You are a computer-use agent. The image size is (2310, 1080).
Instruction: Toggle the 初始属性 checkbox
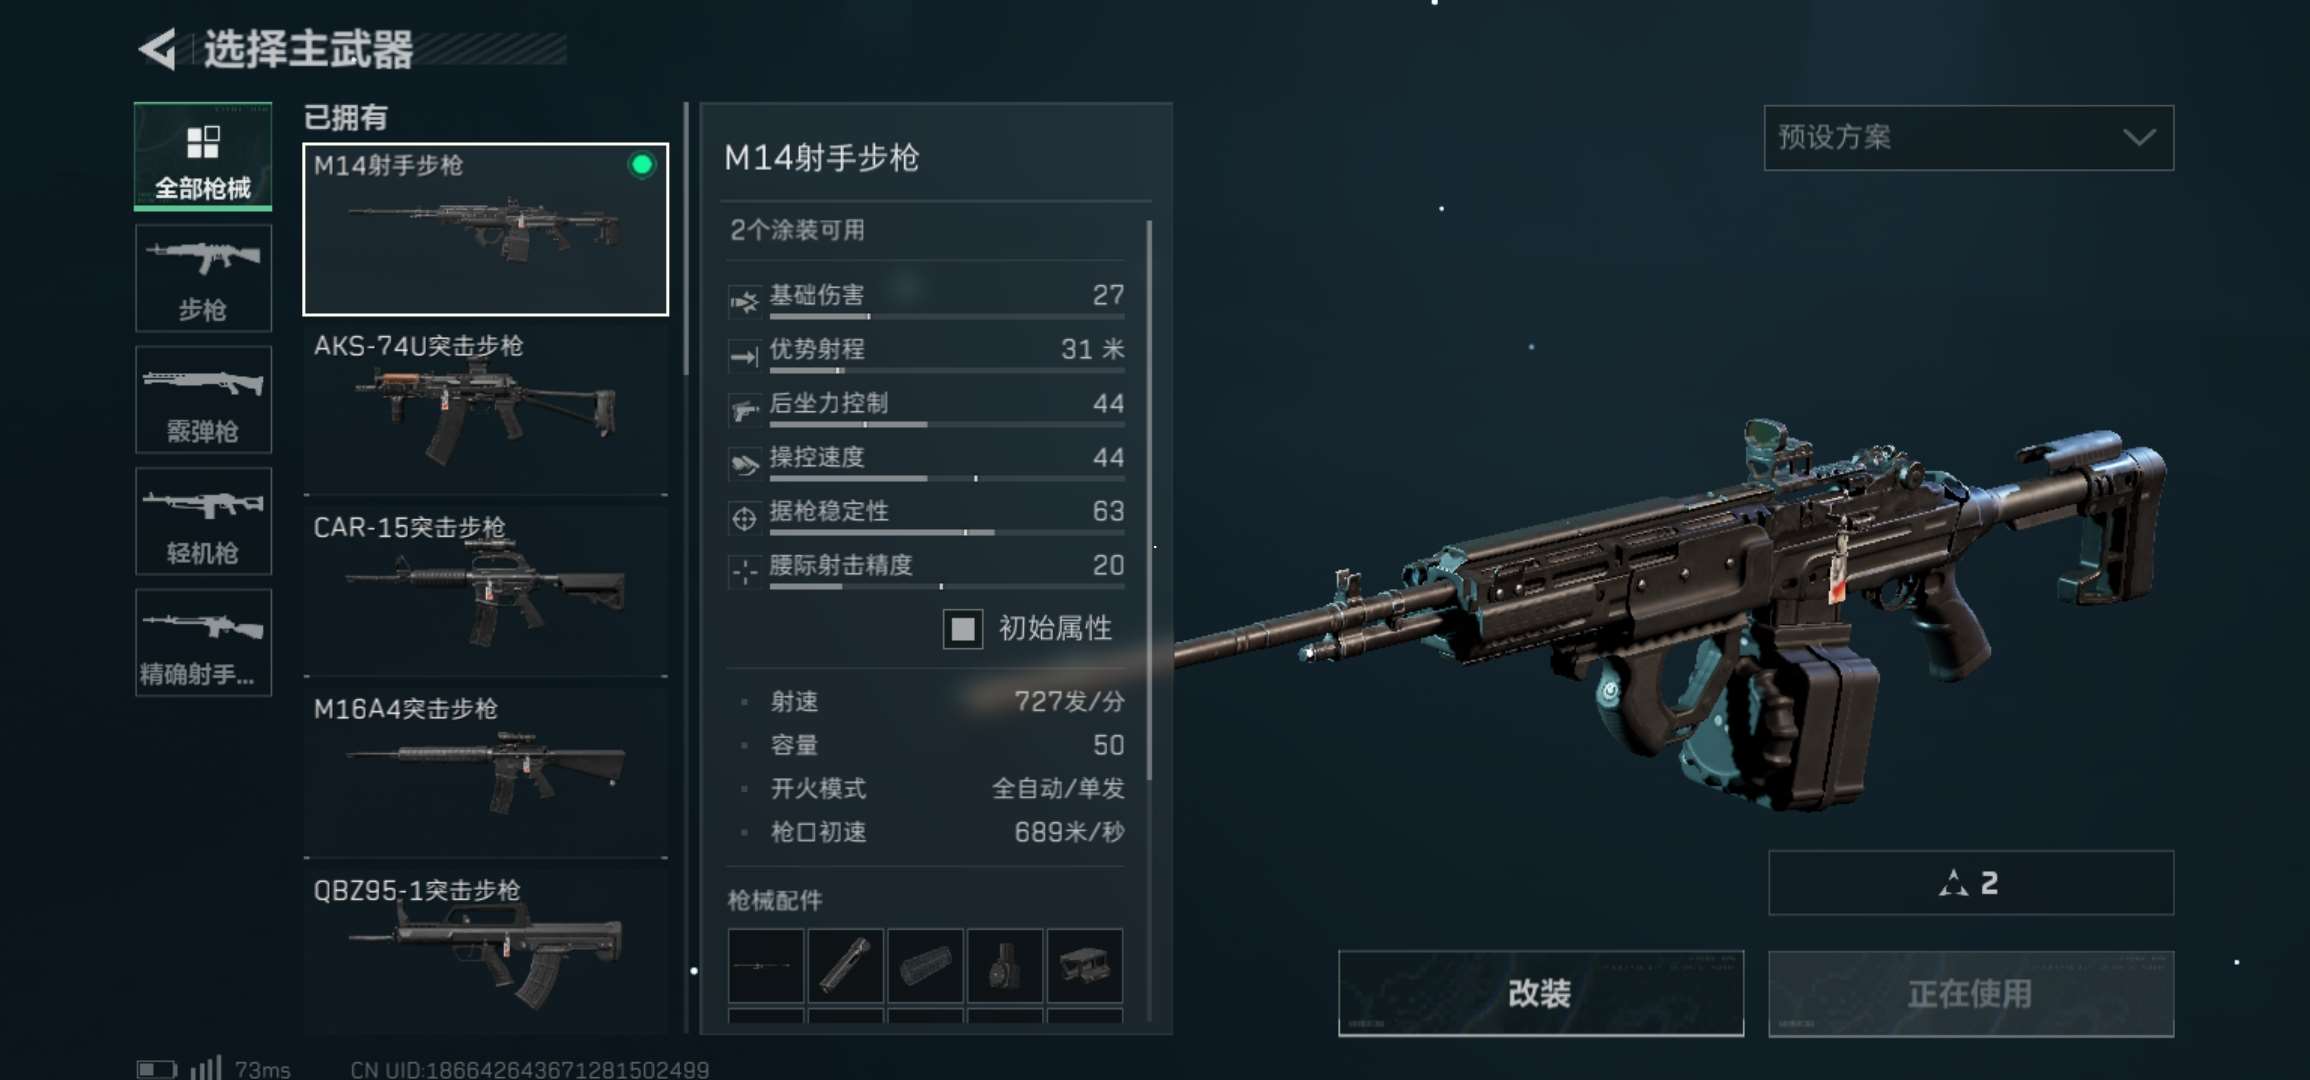(963, 629)
